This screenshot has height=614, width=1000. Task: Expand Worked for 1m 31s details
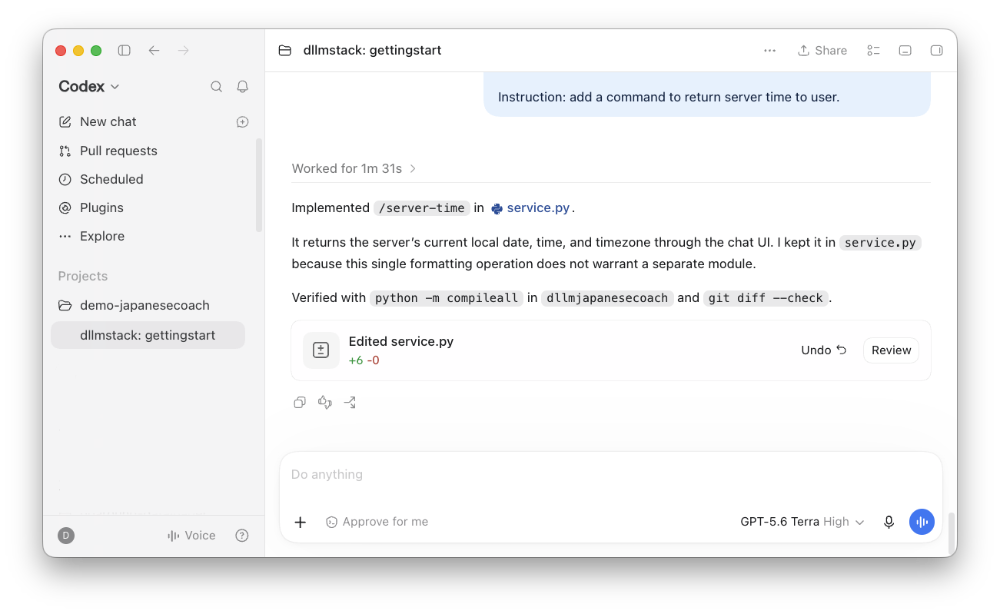click(x=354, y=168)
